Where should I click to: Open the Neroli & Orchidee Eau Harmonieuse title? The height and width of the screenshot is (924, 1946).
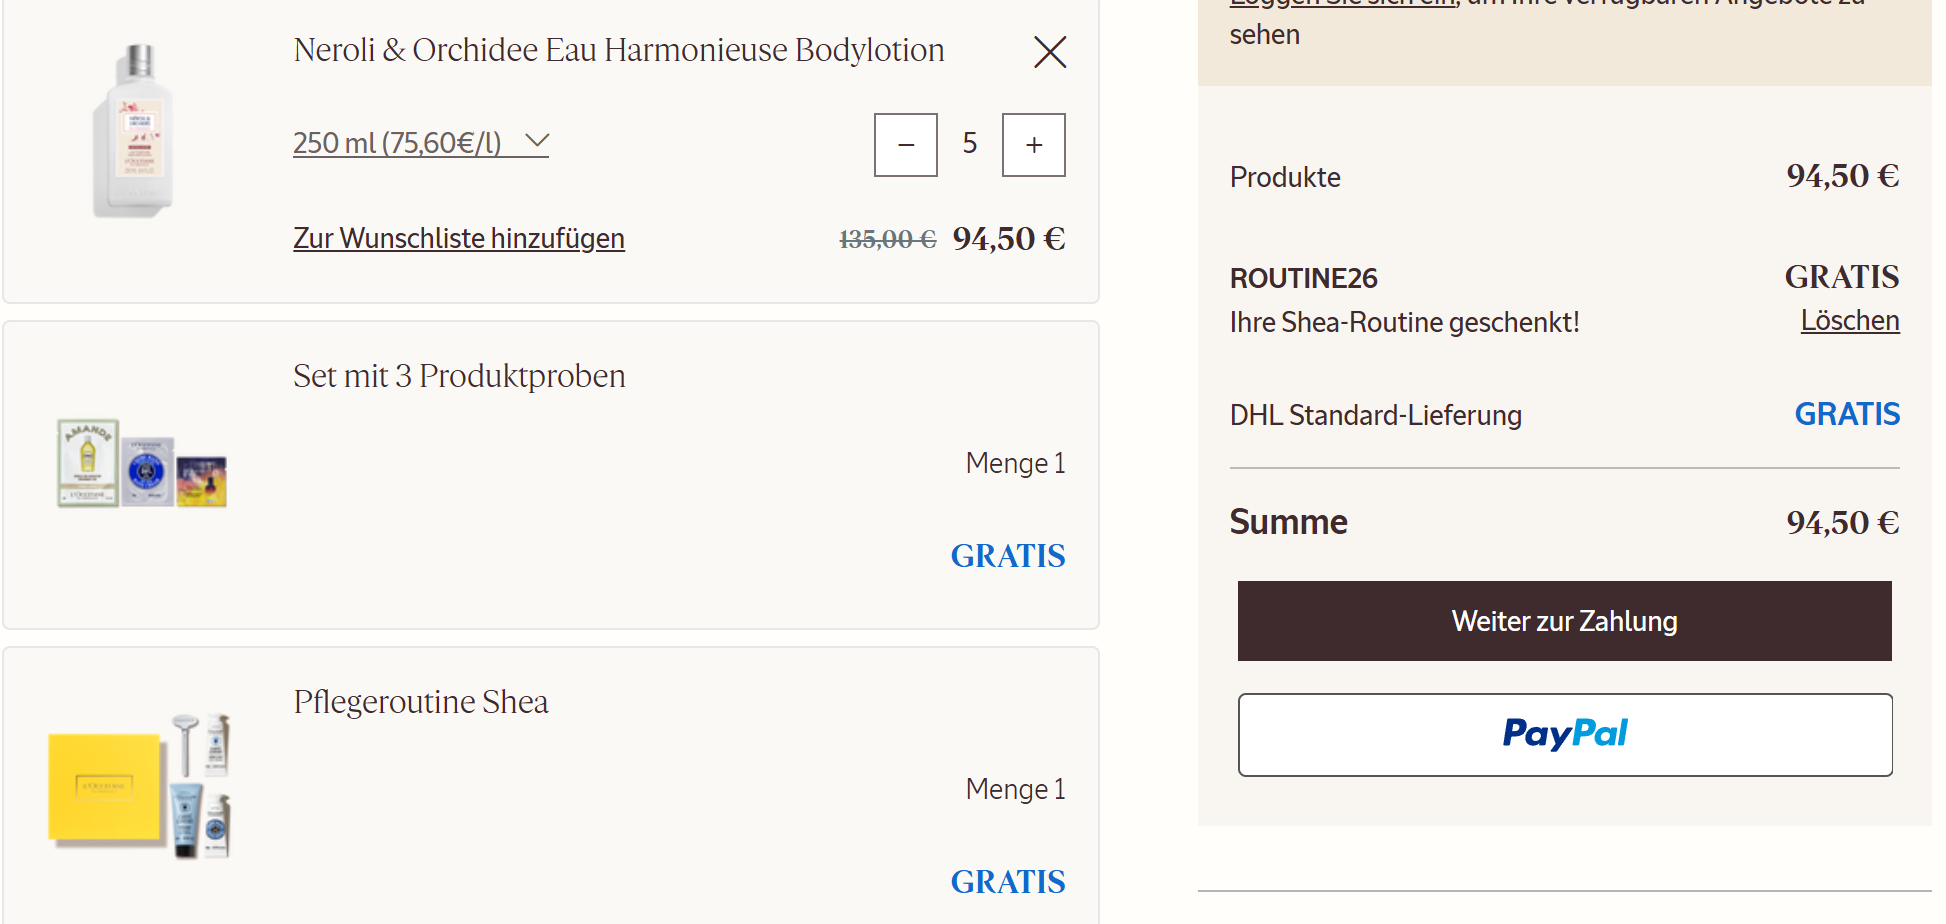pos(618,50)
